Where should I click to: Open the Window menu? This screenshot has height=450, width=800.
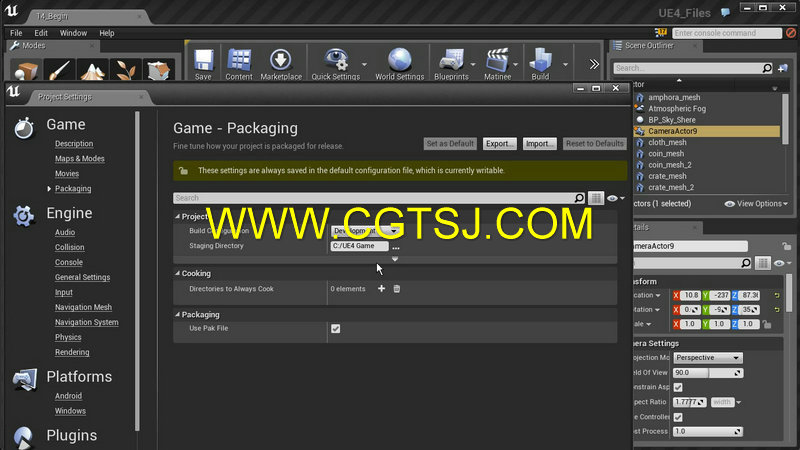click(x=73, y=33)
